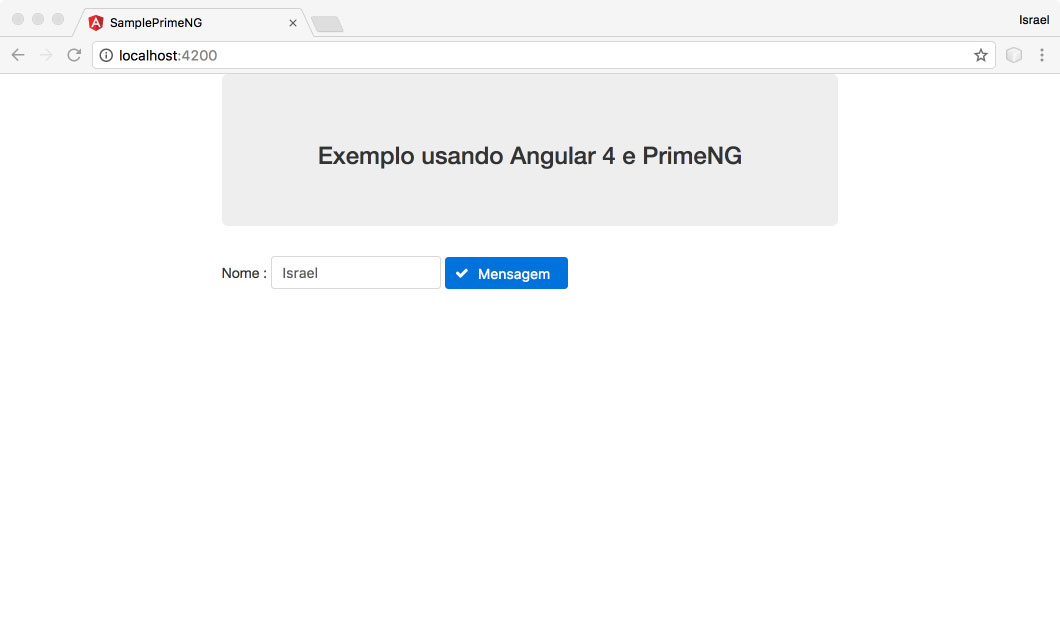Click the green zoom traffic light button
This screenshot has width=1060, height=638.
click(x=57, y=18)
